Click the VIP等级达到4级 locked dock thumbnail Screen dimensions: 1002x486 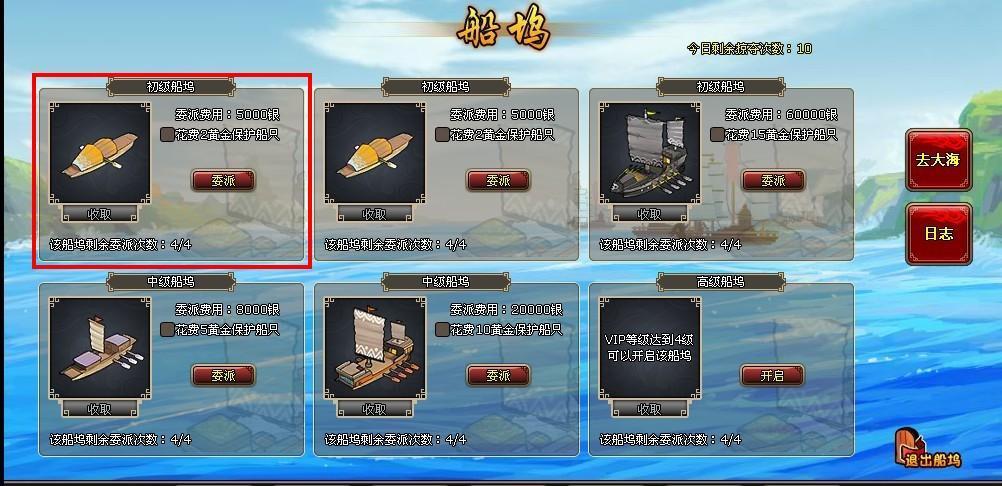point(650,348)
